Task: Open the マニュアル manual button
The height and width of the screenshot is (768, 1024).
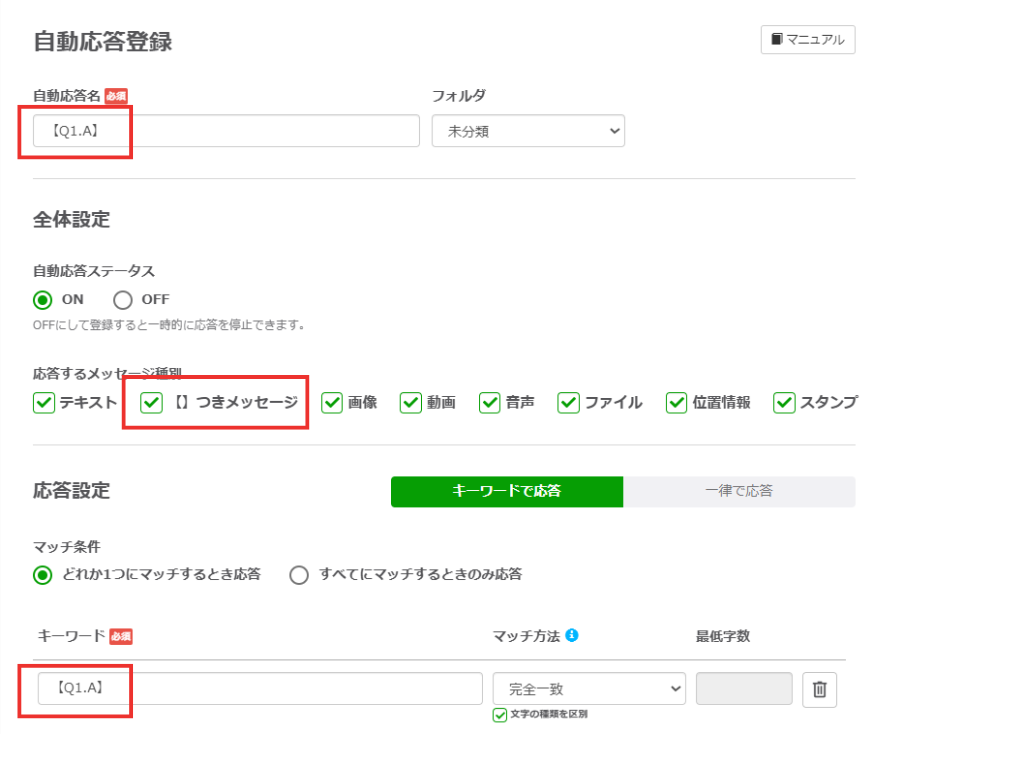Action: pos(807,40)
